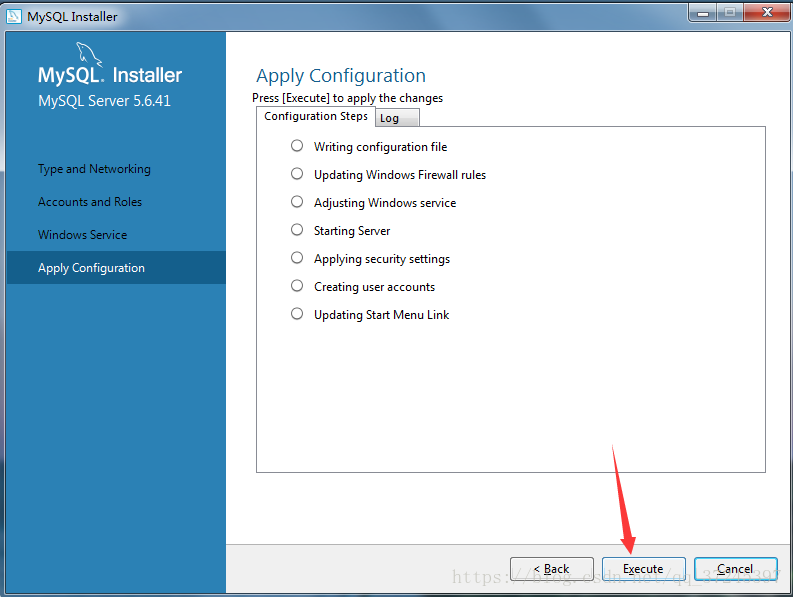Click the 'Starting Server' step text
This screenshot has height=597, width=793.
pyautogui.click(x=352, y=231)
